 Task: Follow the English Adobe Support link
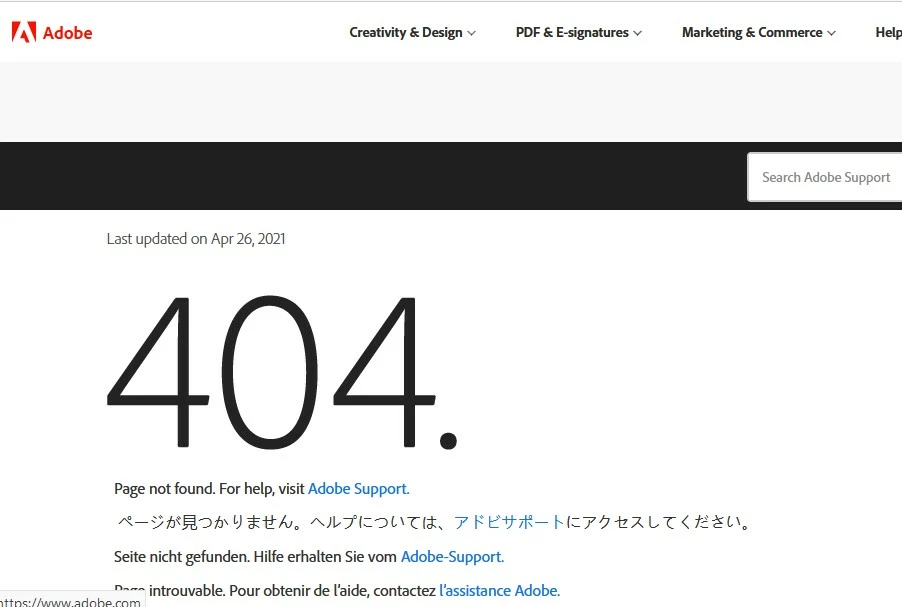[358, 488]
